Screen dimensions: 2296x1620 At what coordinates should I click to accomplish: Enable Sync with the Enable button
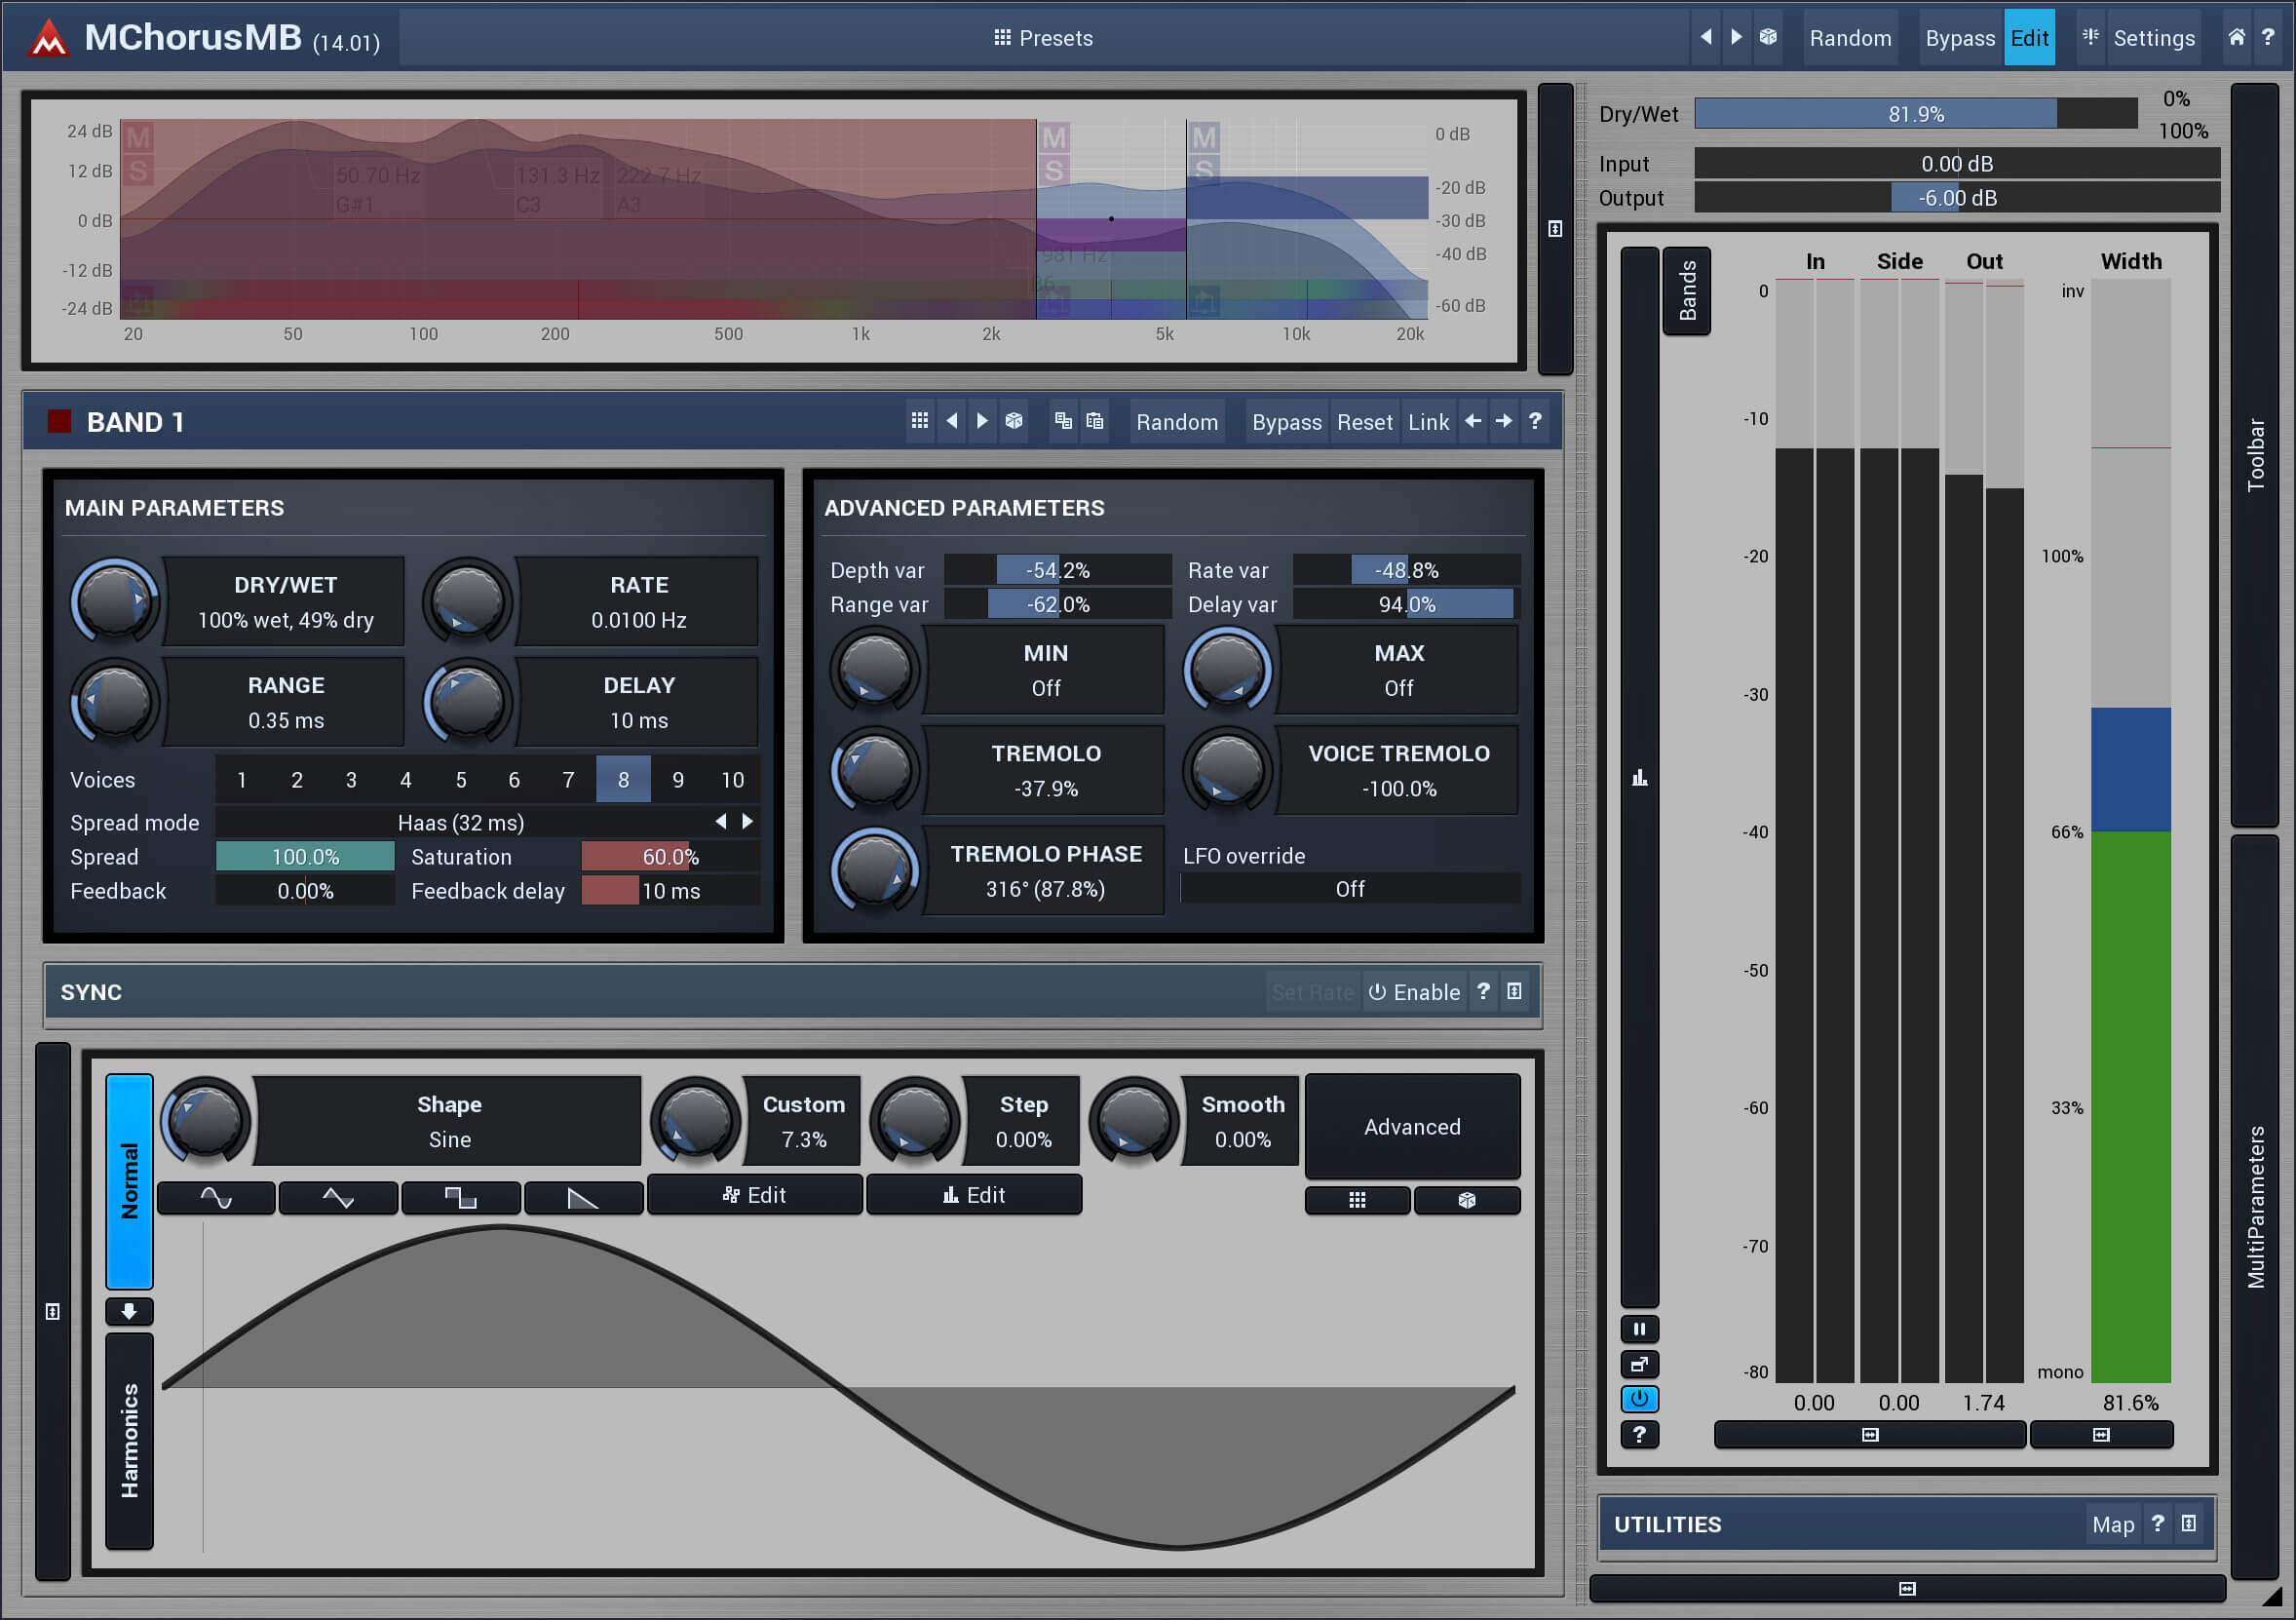point(1415,992)
